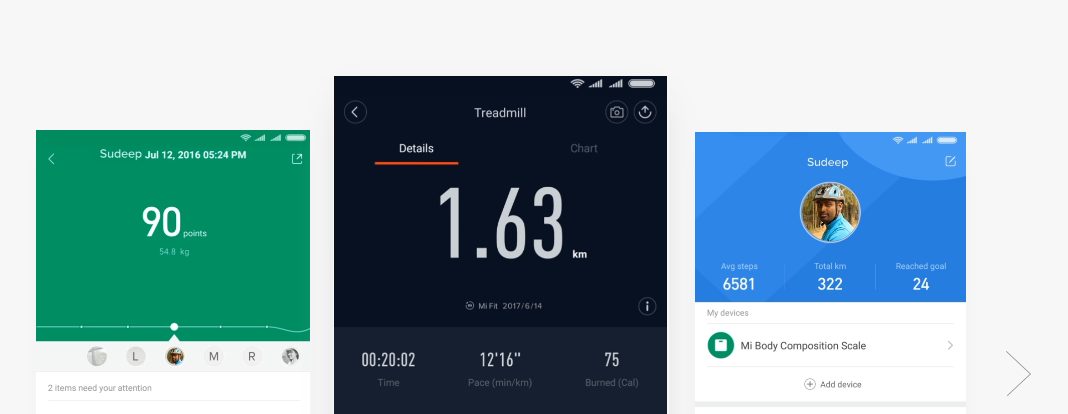This screenshot has height=414, width=1068.
Task: Tap the back arrow on Treadmill screen
Action: pos(355,112)
